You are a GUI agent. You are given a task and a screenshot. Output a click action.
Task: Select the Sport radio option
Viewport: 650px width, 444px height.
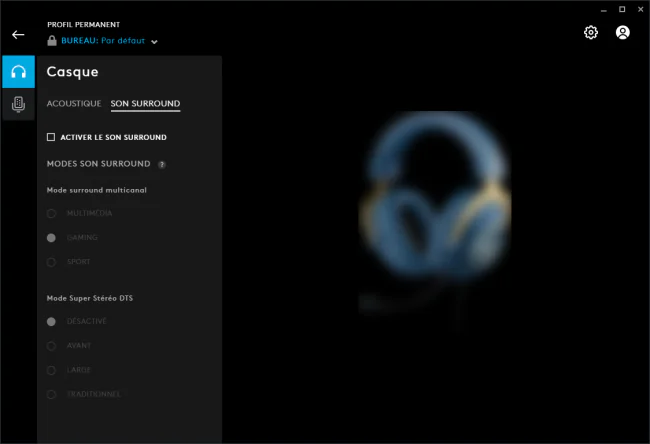51,262
